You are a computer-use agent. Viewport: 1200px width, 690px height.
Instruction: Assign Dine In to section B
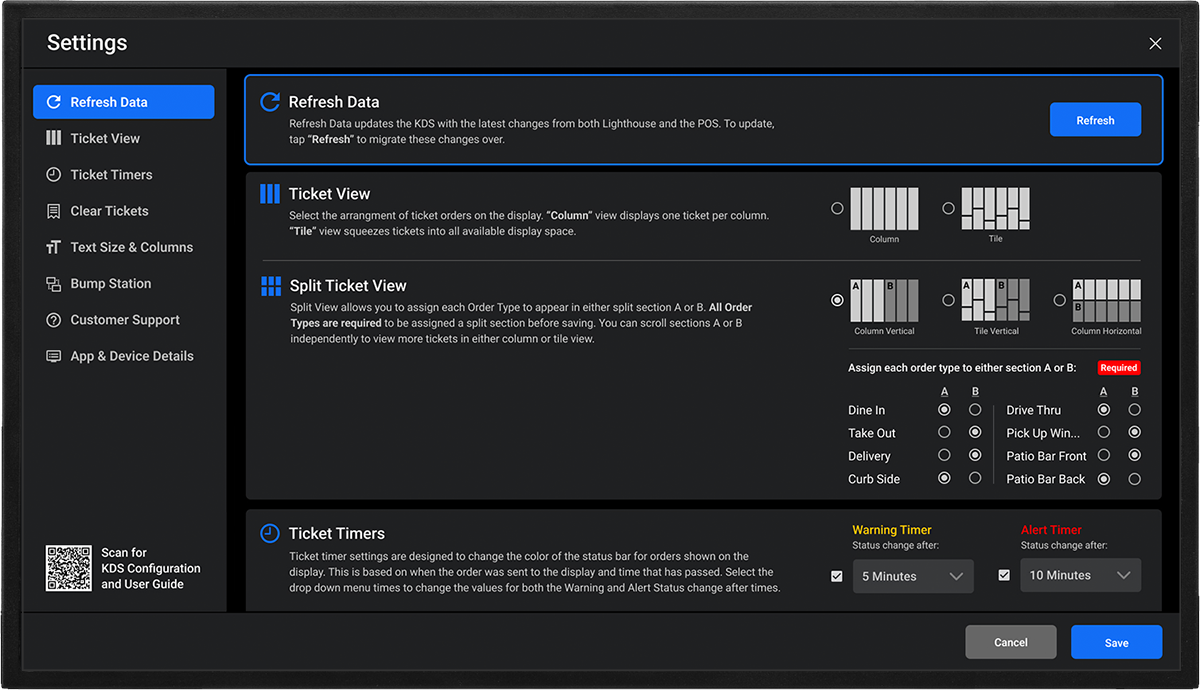[975, 410]
